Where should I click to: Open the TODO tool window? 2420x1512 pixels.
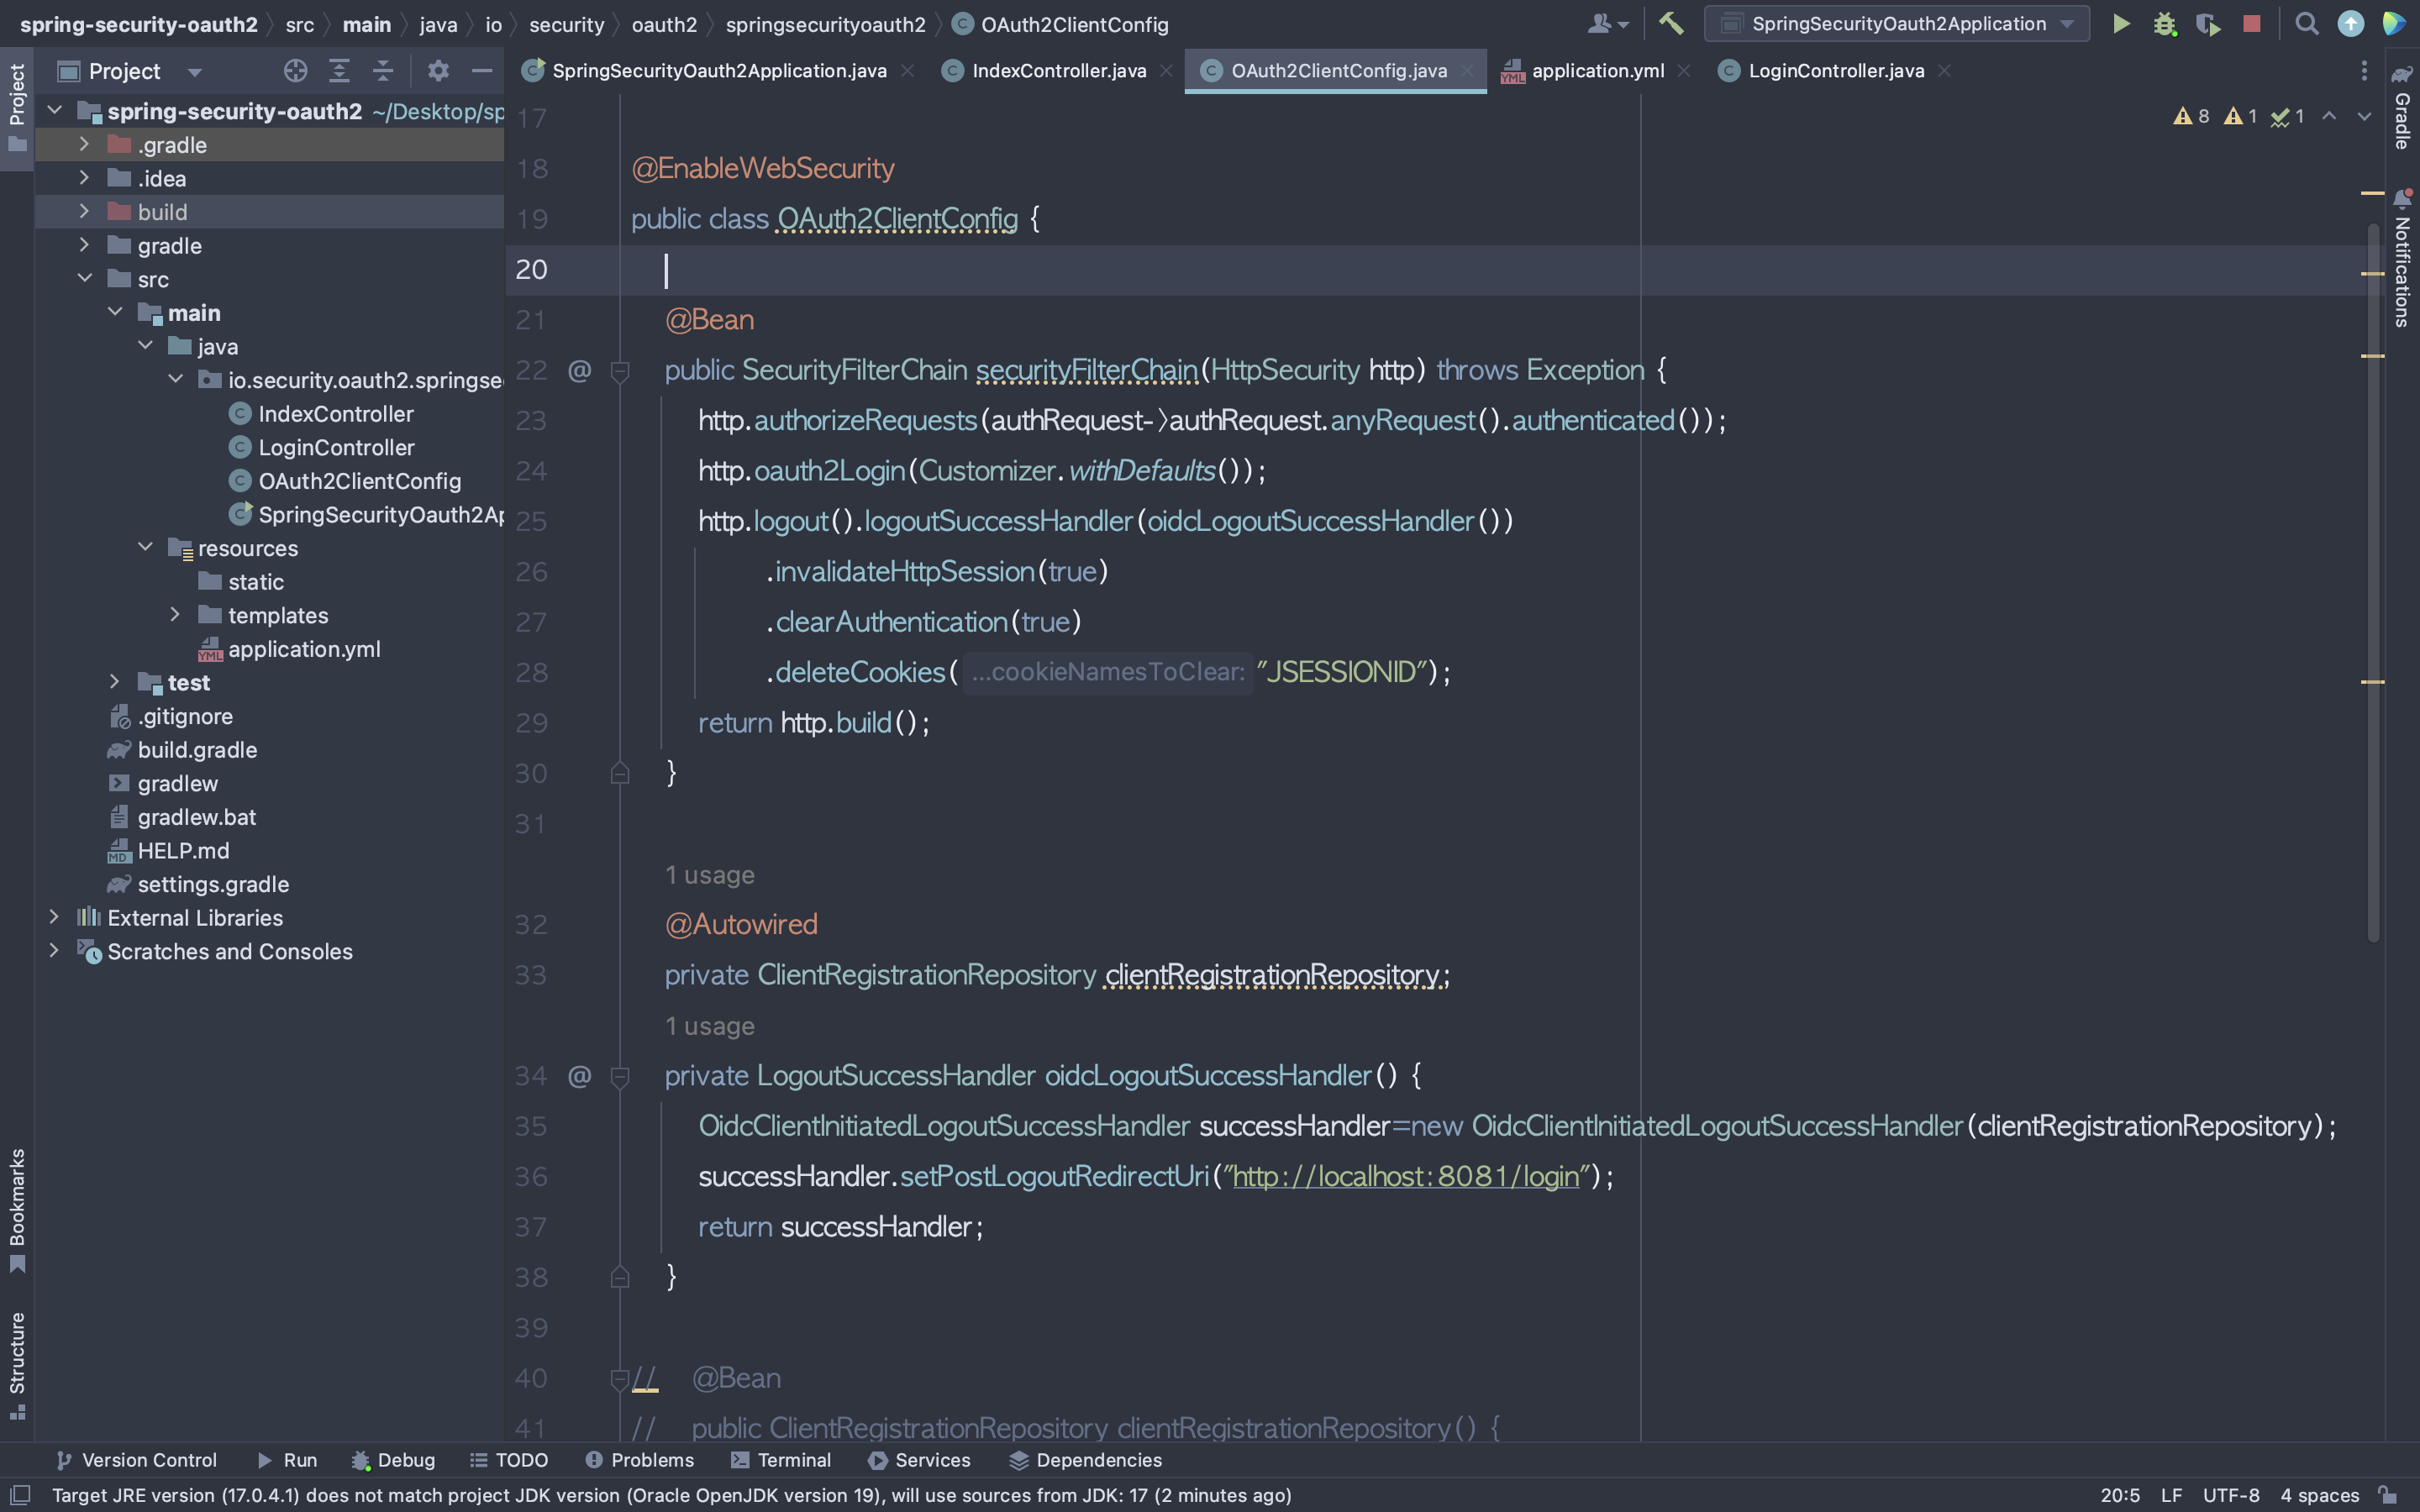tap(509, 1460)
